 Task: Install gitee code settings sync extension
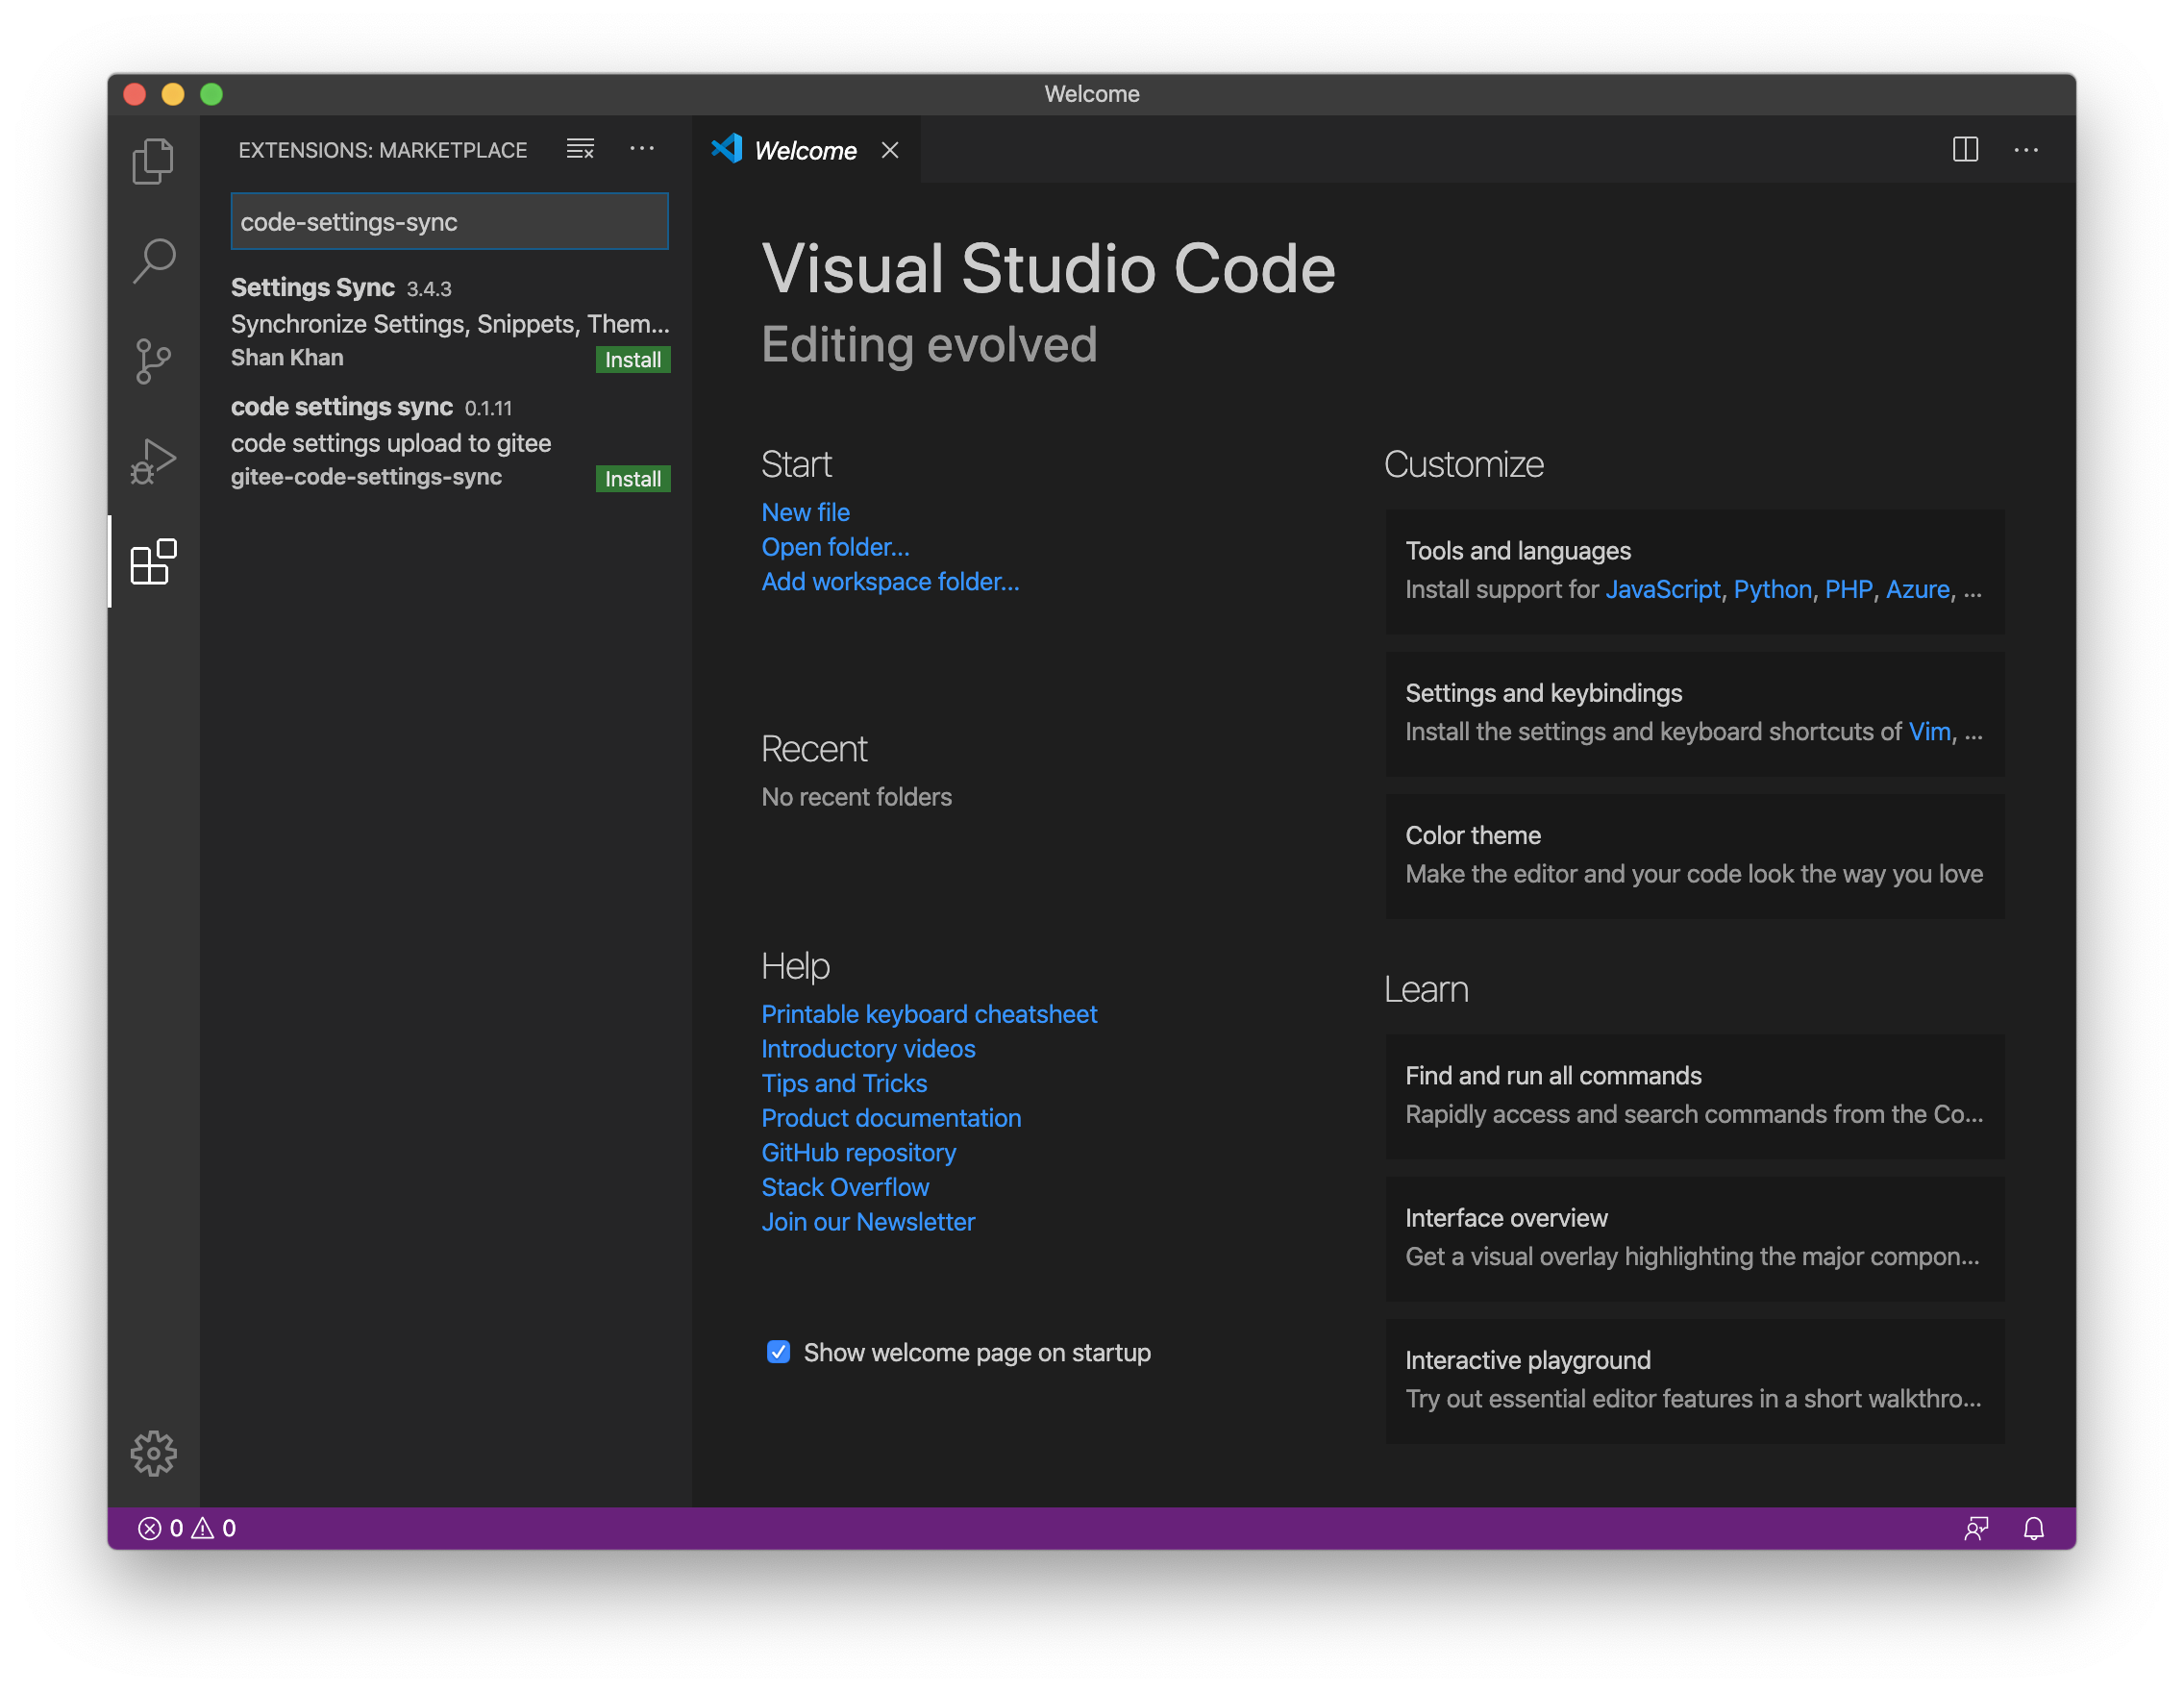pyautogui.click(x=632, y=479)
